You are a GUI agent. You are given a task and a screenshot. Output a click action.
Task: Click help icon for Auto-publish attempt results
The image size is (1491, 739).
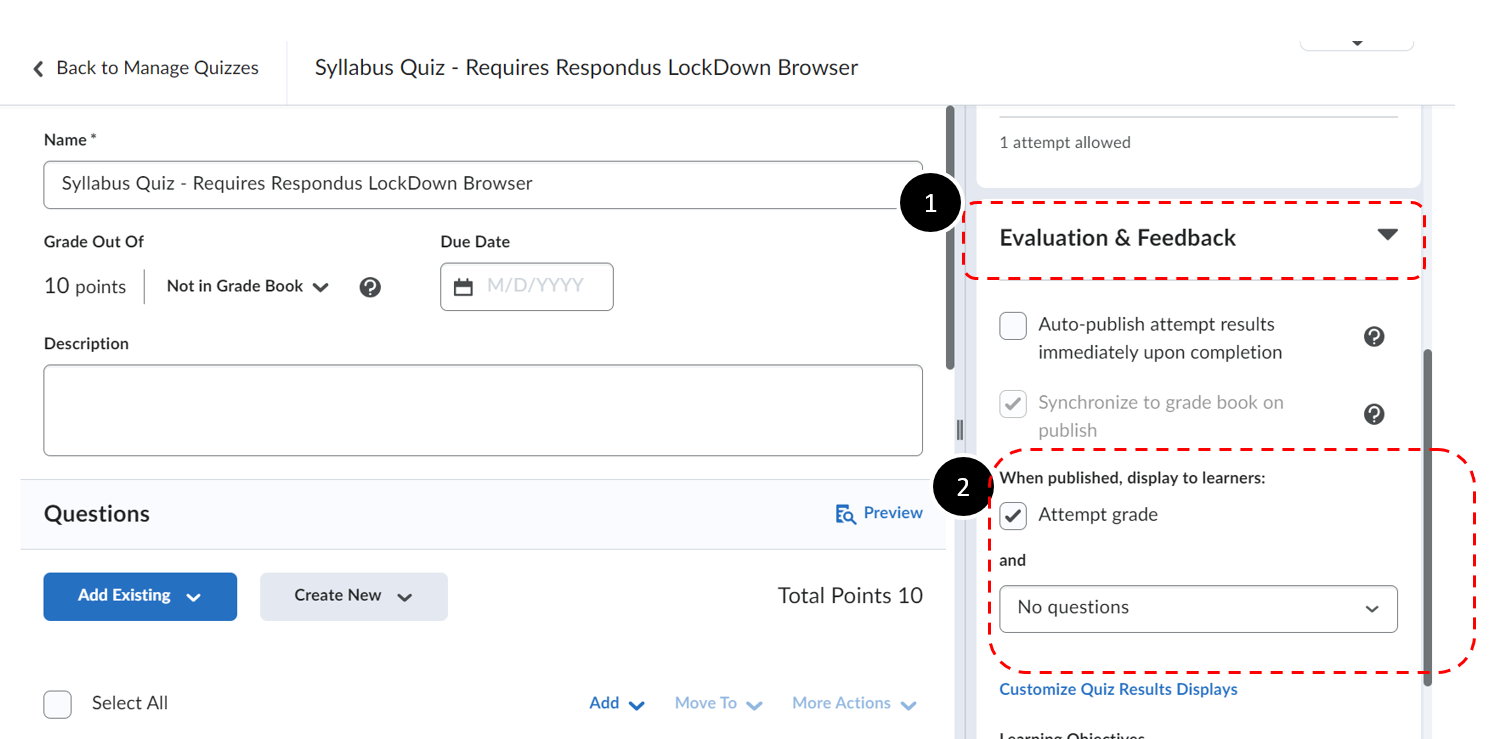[x=1374, y=337]
